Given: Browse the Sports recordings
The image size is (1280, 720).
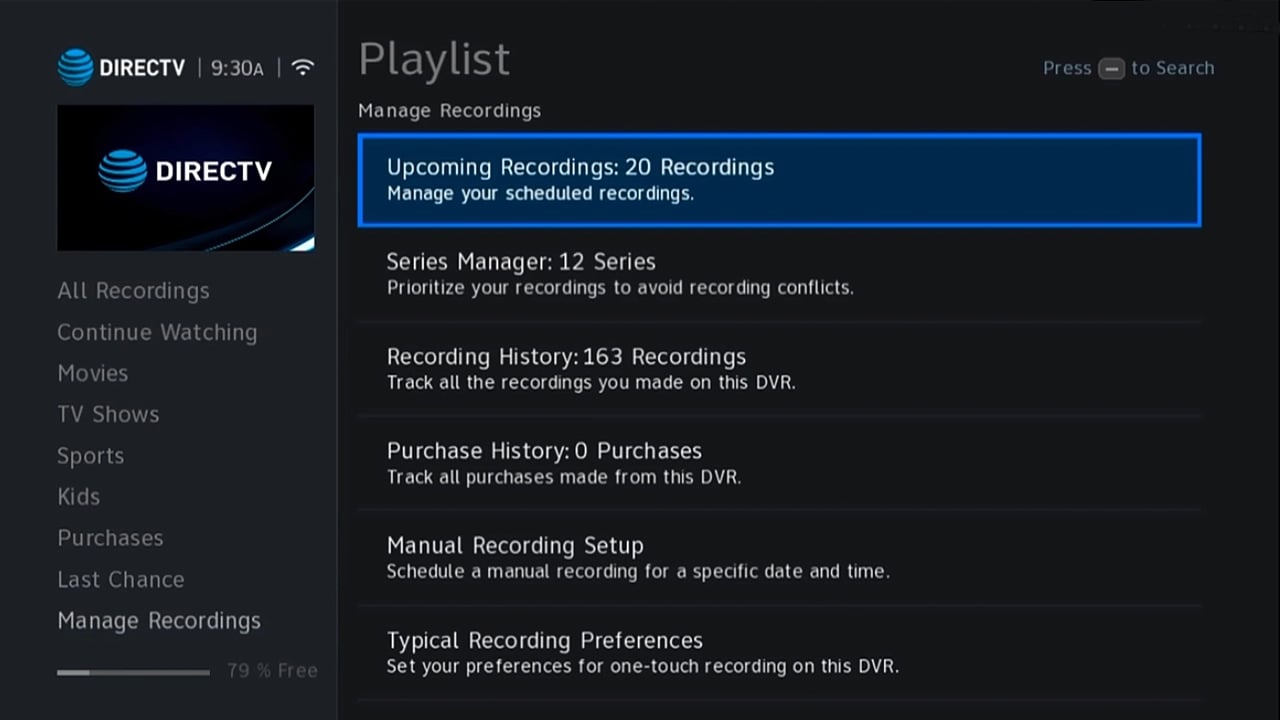Looking at the screenshot, I should [x=91, y=456].
